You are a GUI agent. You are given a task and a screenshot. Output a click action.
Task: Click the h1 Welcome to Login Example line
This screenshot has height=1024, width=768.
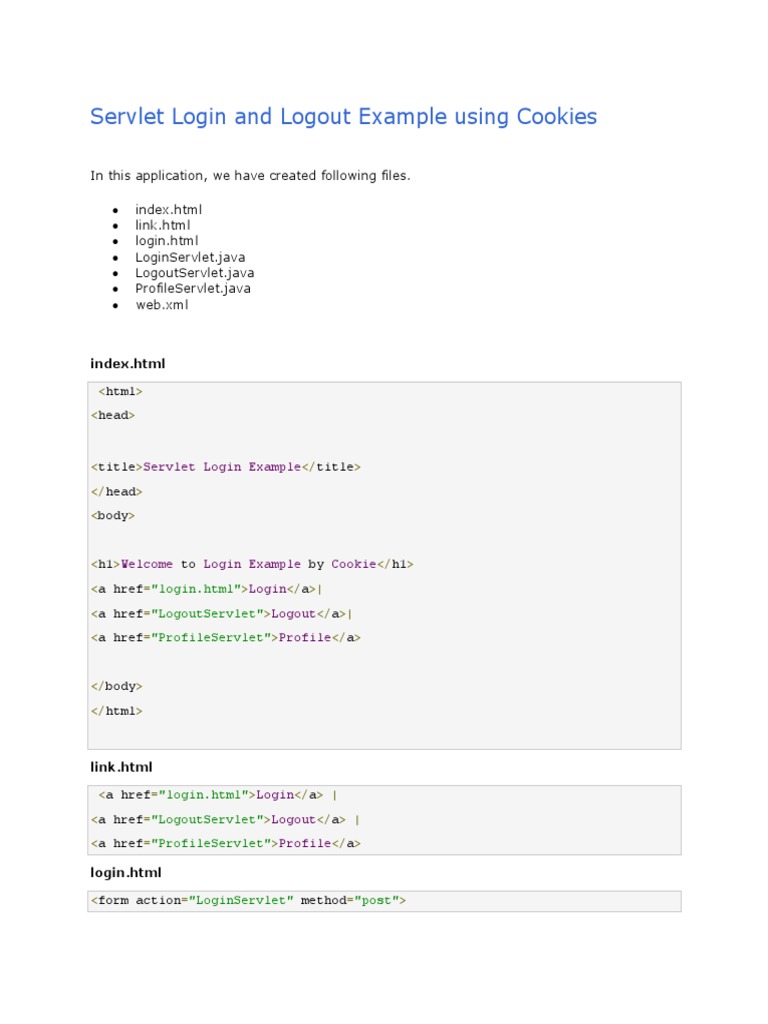(x=252, y=564)
